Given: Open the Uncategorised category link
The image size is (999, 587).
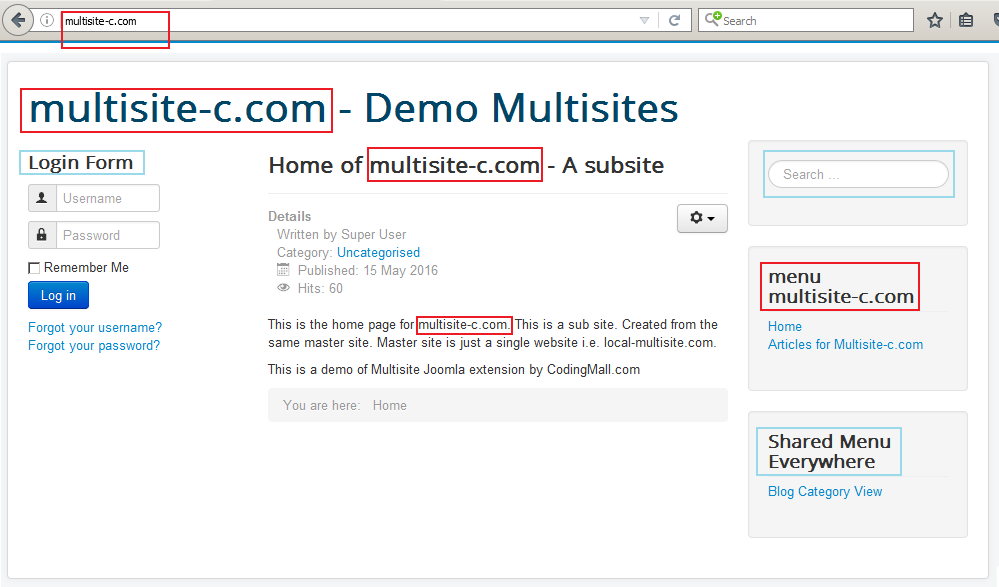Looking at the screenshot, I should coord(378,252).
